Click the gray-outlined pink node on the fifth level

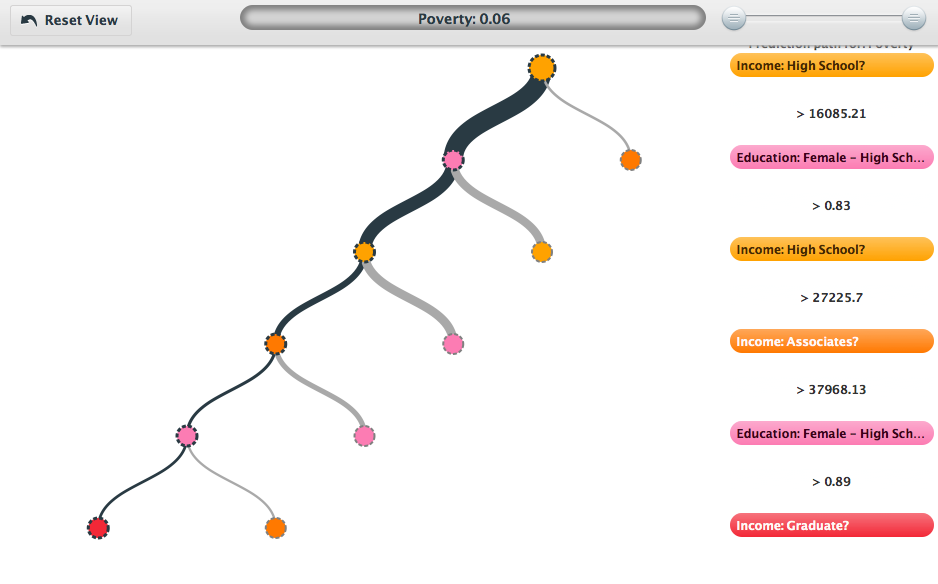point(364,436)
